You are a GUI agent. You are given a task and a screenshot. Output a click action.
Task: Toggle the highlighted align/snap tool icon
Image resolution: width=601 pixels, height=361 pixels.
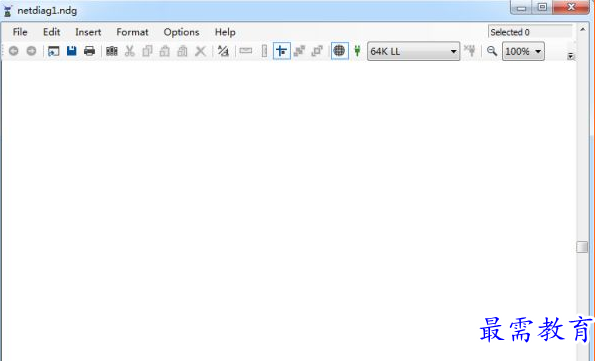coord(282,51)
